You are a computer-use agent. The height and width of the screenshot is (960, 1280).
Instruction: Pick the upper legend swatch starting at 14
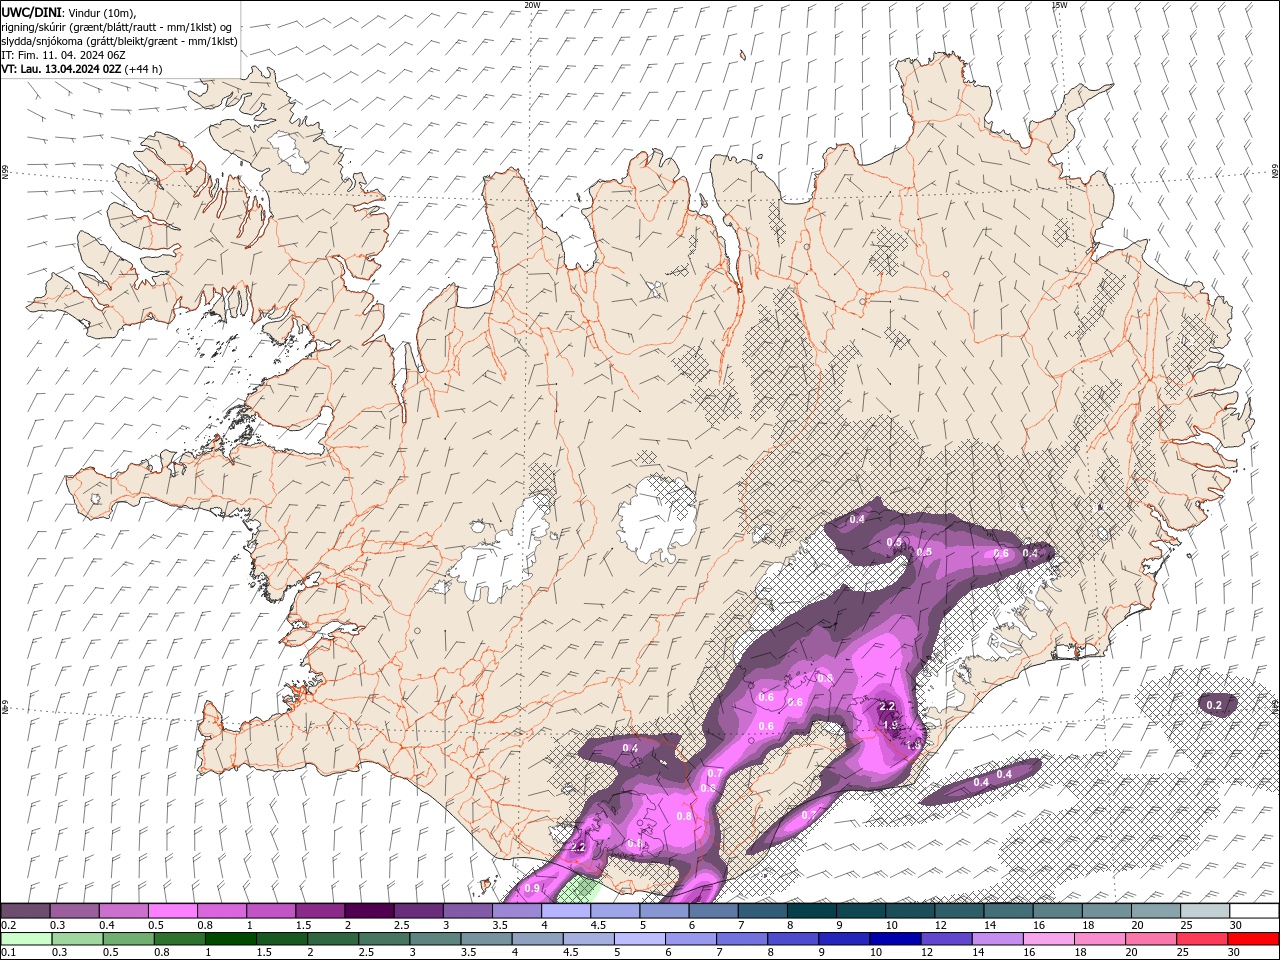tap(1009, 911)
